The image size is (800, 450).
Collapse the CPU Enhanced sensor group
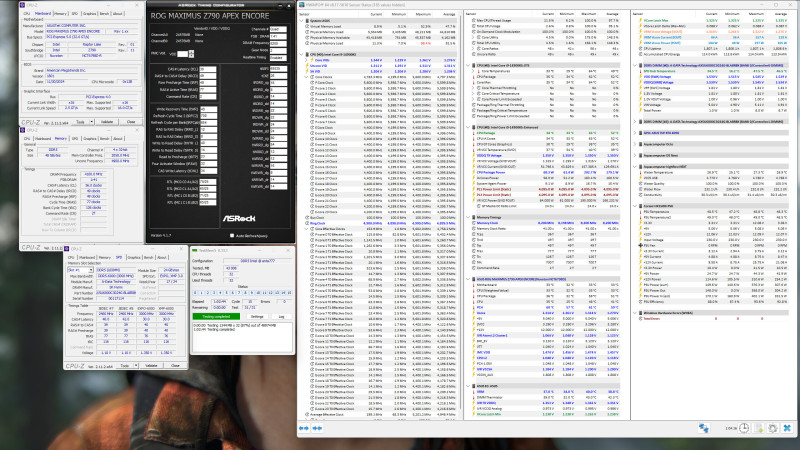coord(468,127)
